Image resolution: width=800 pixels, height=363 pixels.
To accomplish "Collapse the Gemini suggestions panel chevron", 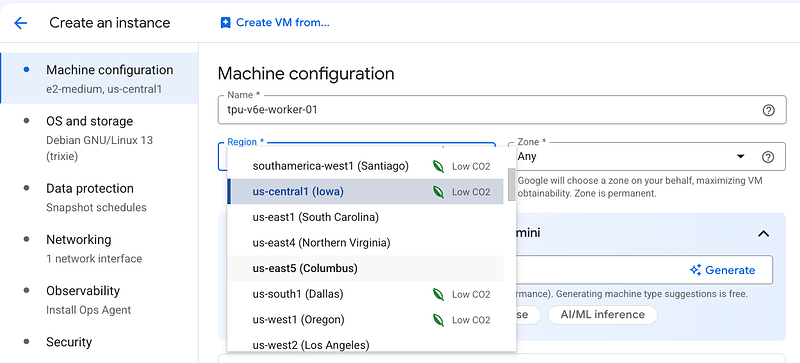I will click(763, 234).
